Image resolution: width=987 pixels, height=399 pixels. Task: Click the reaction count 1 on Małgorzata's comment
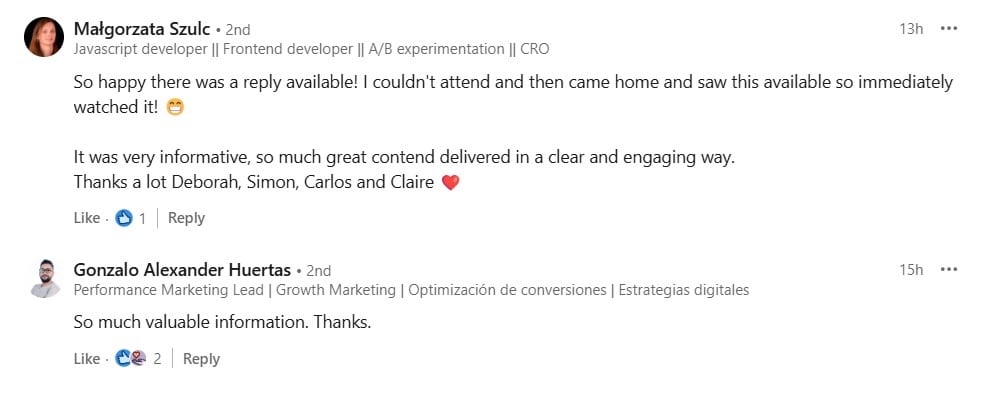click(x=142, y=218)
